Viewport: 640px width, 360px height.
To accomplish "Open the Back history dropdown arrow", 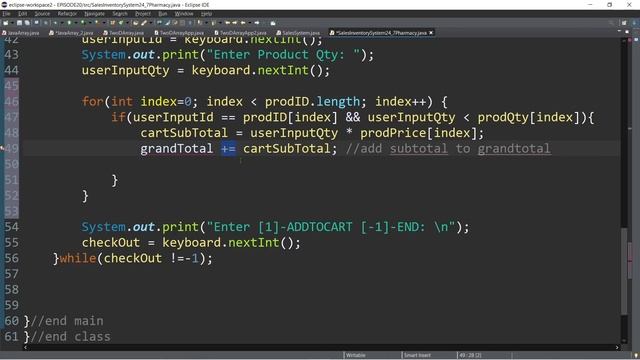I will click(250, 23).
